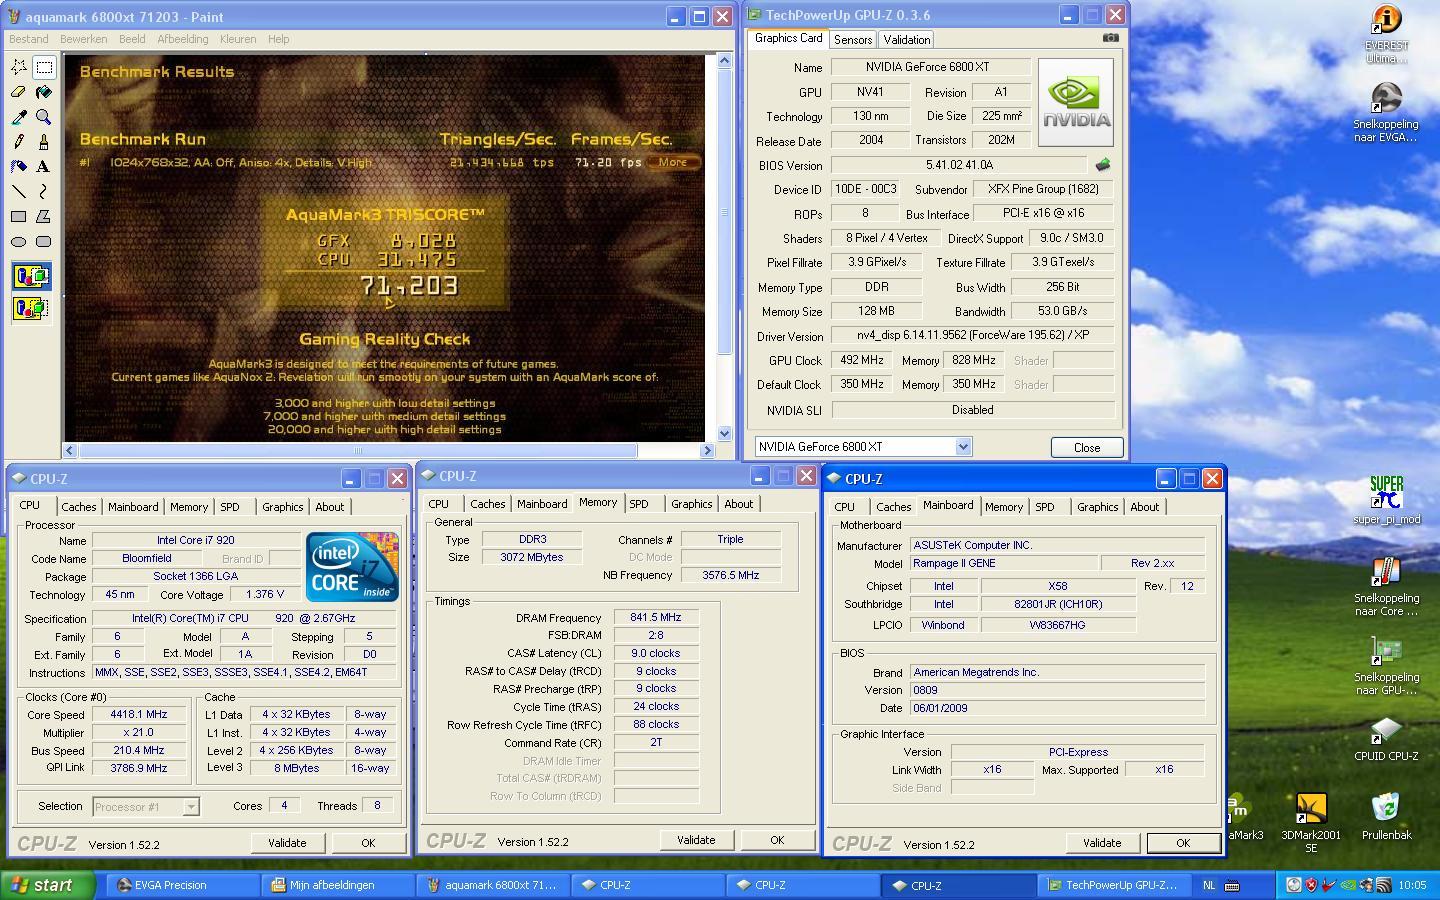Screen dimensions: 1440x900
Task: Choose the Eraser tool in Paint
Action: (19, 92)
